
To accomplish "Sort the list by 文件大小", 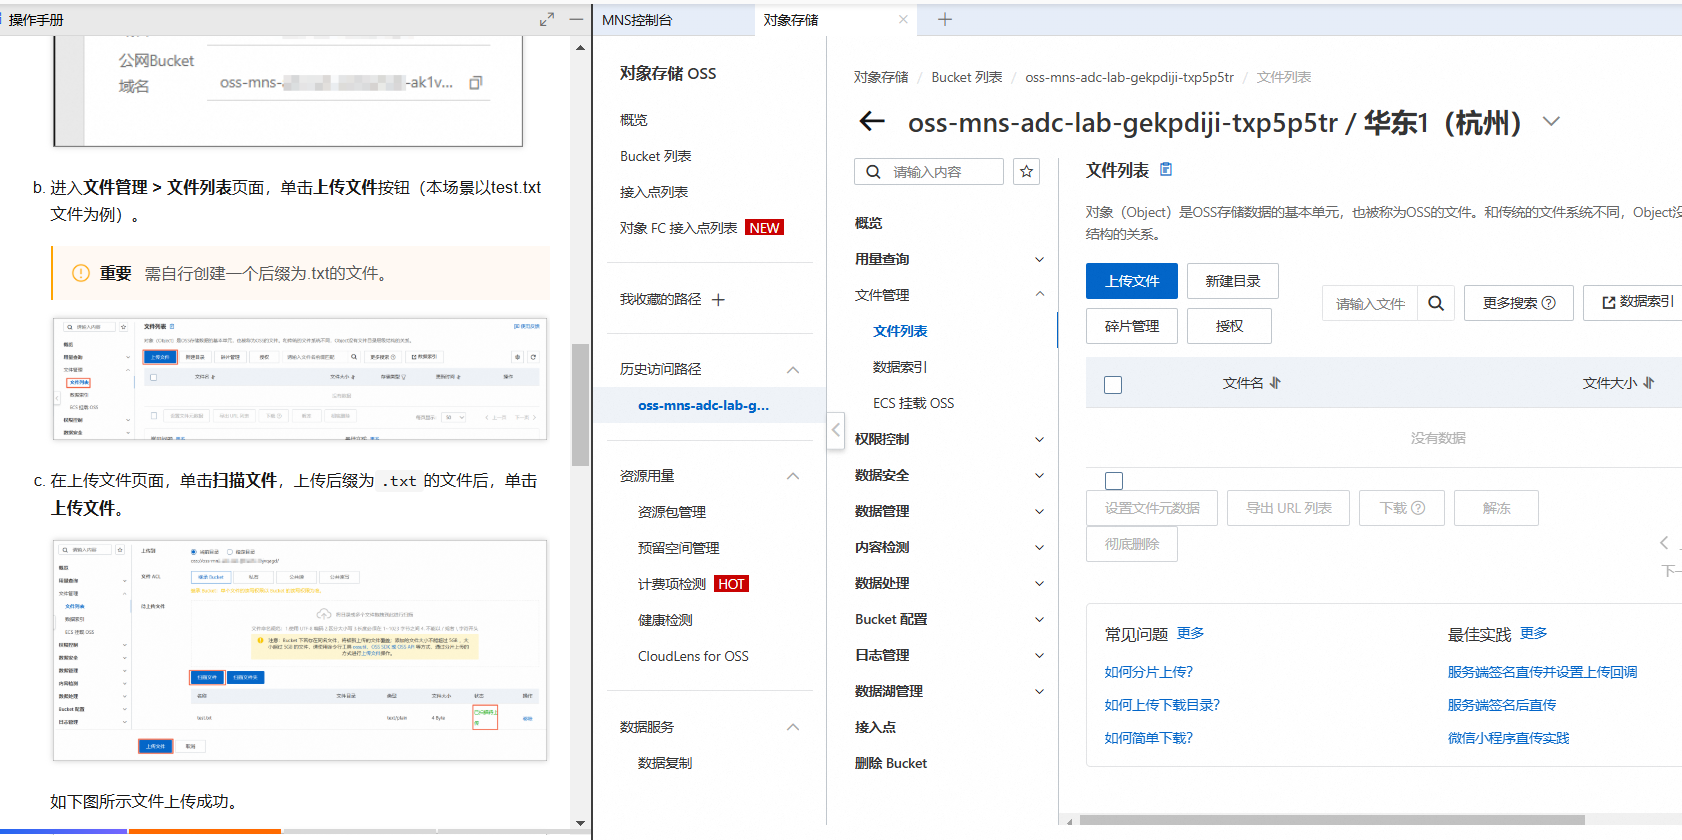I will point(1648,383).
